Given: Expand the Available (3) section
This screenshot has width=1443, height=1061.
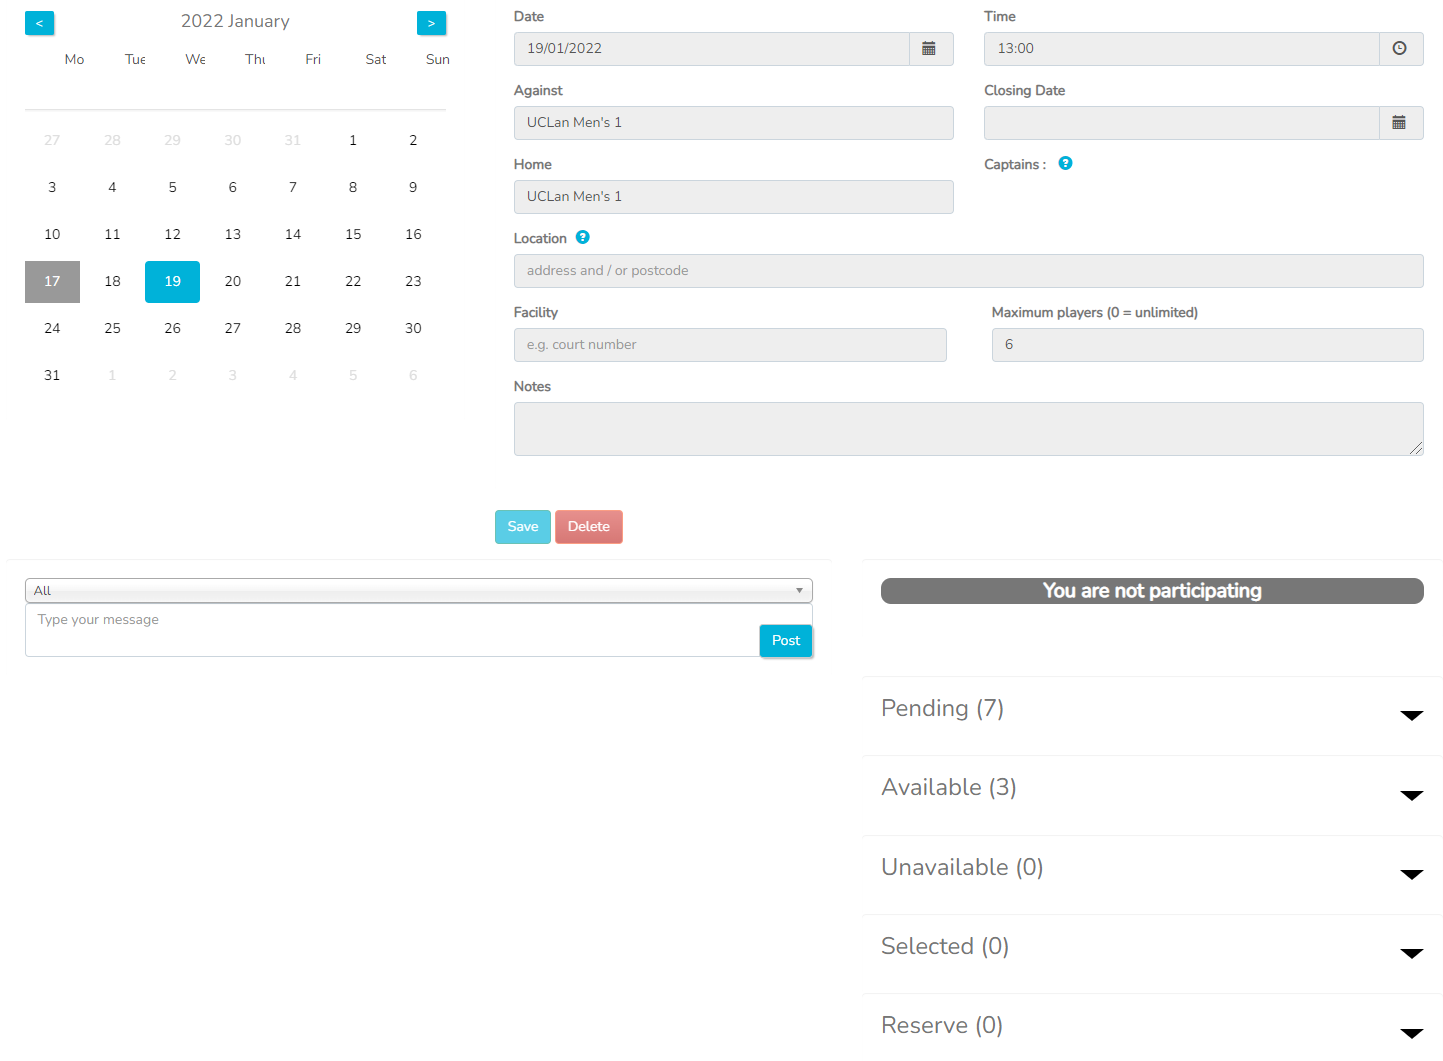Looking at the screenshot, I should point(1411,795).
